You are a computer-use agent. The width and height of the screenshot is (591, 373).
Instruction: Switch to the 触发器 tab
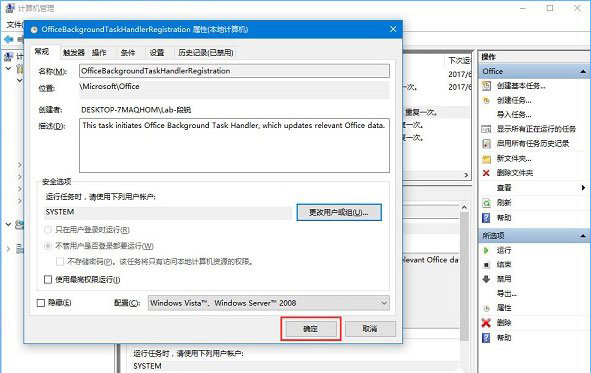(x=74, y=53)
